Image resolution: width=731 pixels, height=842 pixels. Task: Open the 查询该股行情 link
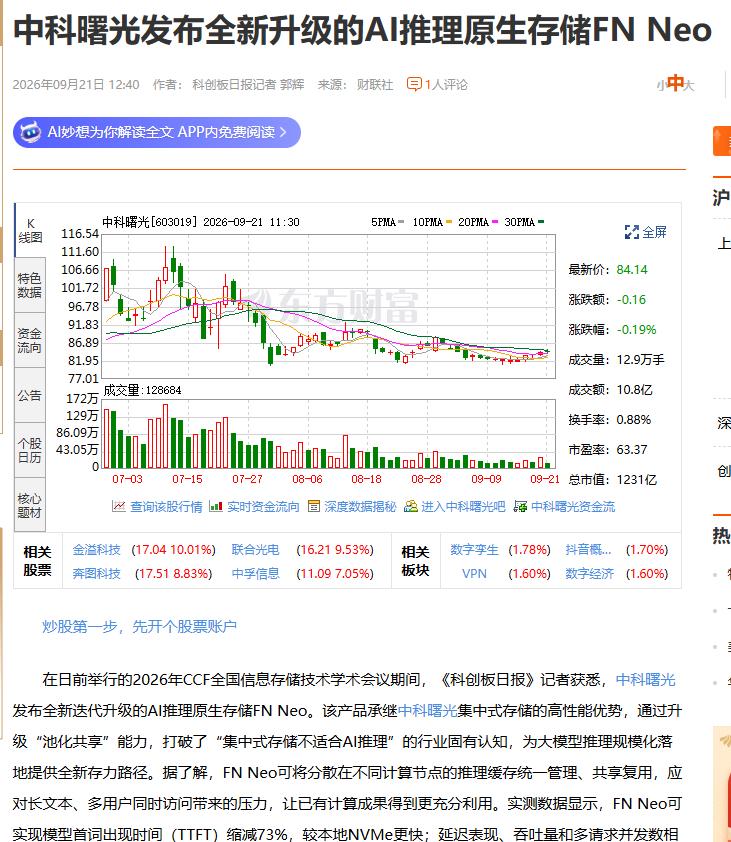[166, 506]
